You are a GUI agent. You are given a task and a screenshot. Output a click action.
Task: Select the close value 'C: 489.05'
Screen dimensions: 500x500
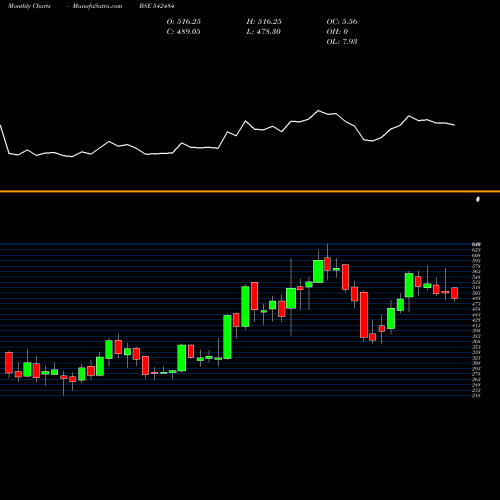pos(184,32)
